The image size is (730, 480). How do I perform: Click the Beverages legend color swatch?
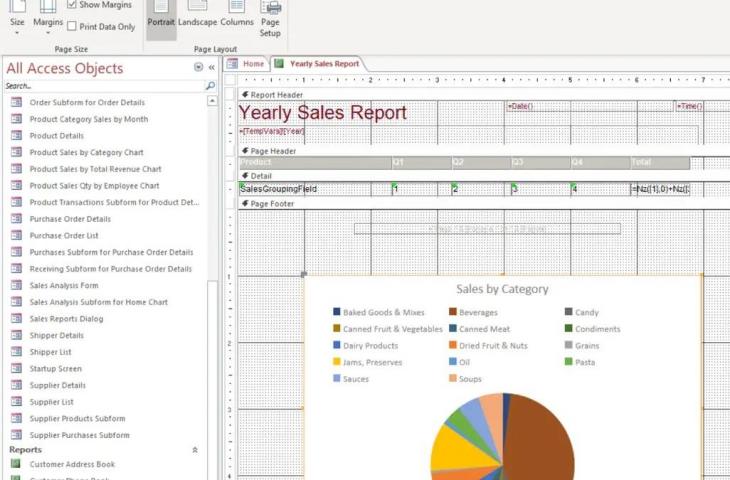click(x=453, y=311)
